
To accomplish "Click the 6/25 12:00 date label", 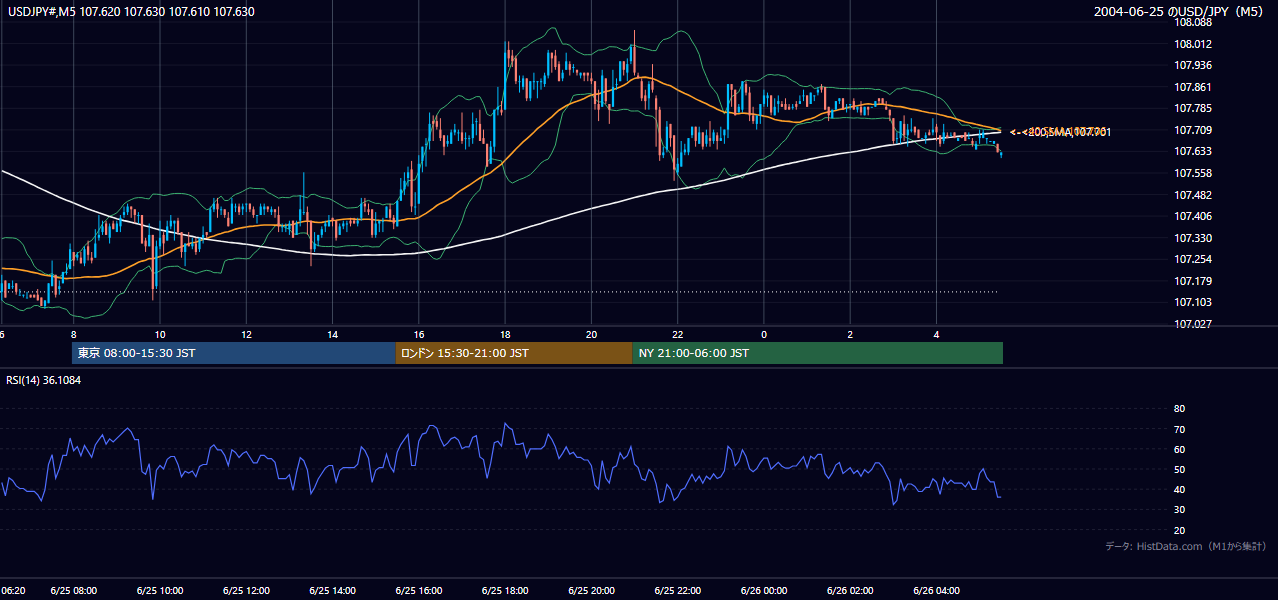I will point(247,591).
